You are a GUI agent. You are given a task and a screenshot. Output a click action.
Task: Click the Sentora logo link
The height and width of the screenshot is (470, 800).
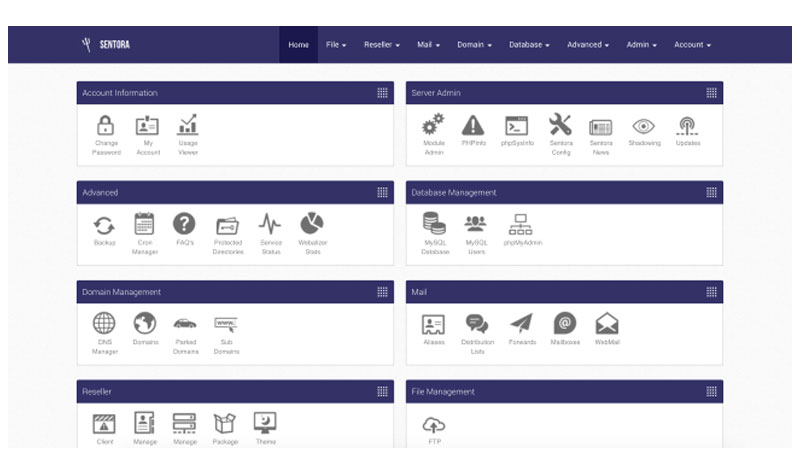coord(106,45)
